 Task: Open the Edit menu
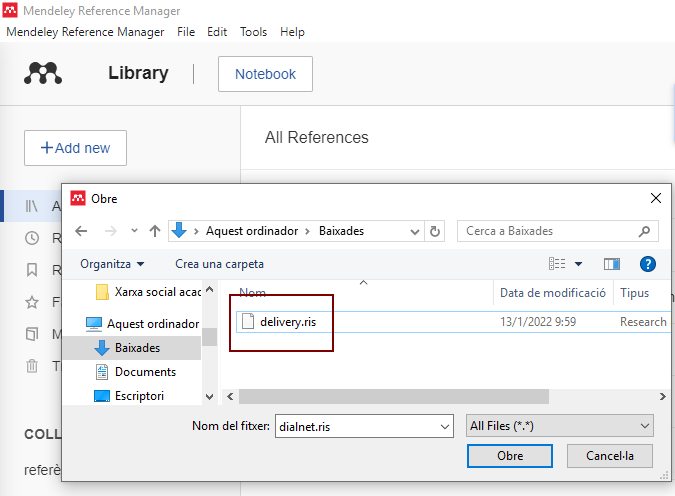(217, 32)
